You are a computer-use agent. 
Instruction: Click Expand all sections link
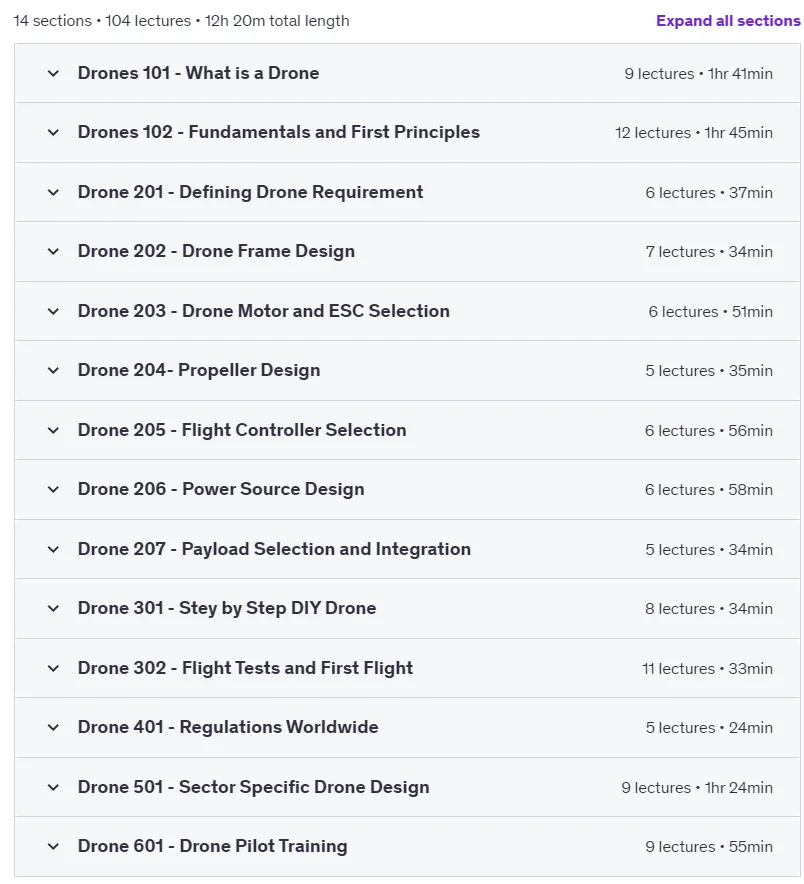click(x=728, y=21)
